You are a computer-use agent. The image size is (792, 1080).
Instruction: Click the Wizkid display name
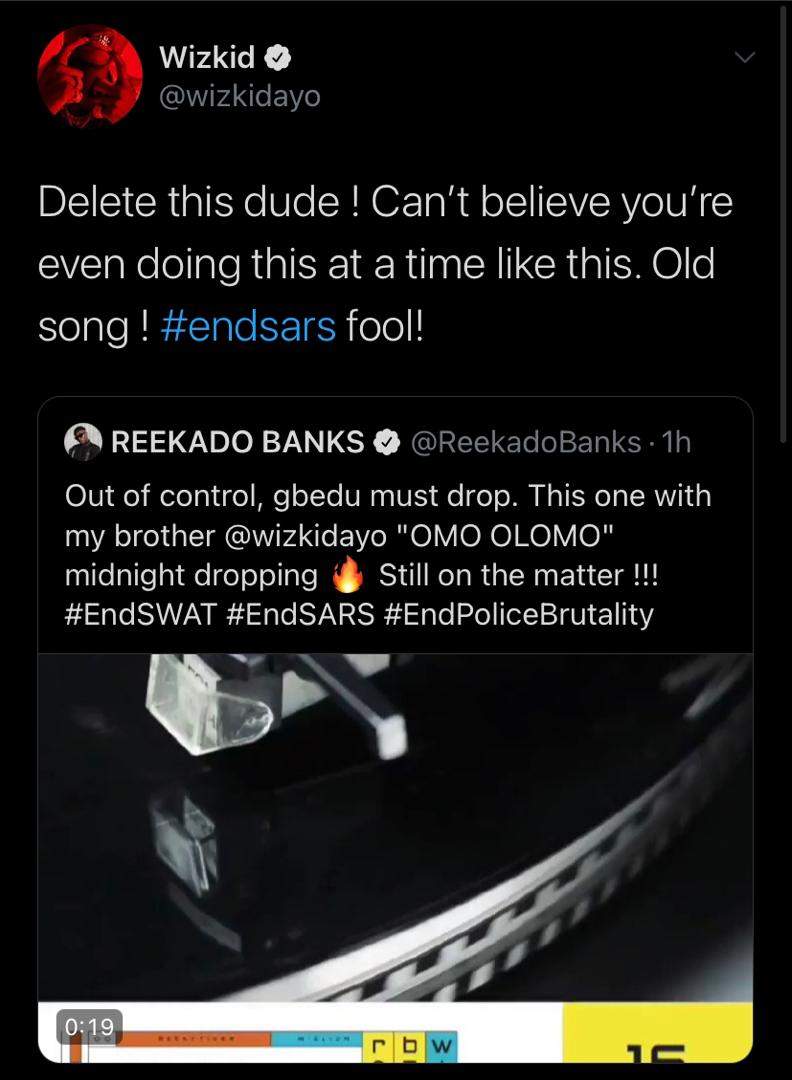click(206, 59)
